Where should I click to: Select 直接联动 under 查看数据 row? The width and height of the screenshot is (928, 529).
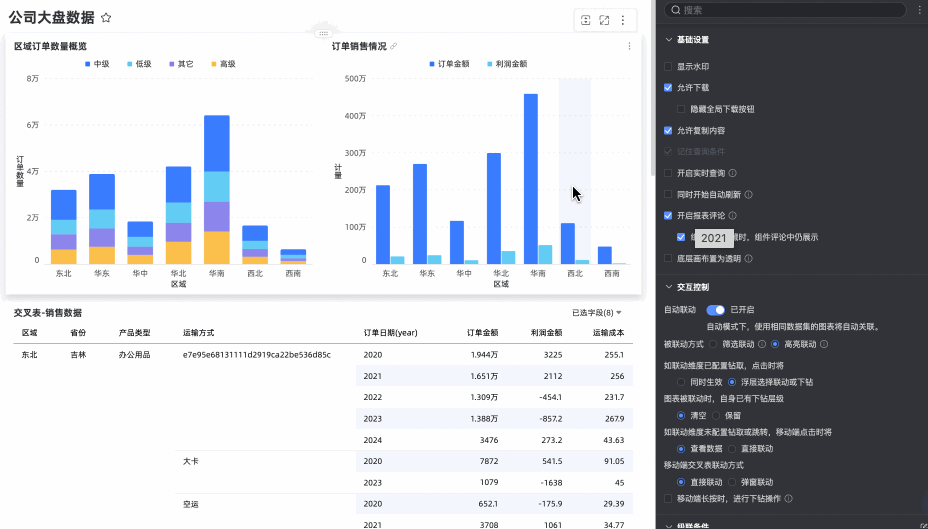(x=732, y=449)
